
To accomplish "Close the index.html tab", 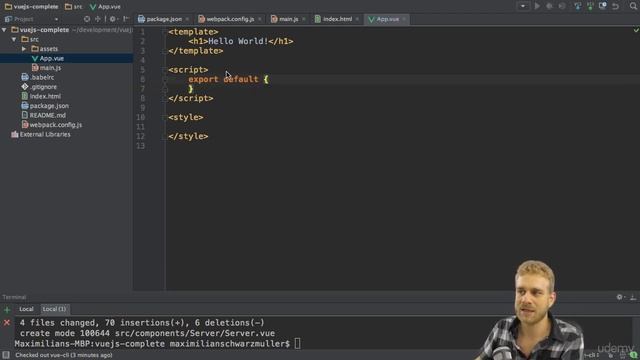I will 357,19.
